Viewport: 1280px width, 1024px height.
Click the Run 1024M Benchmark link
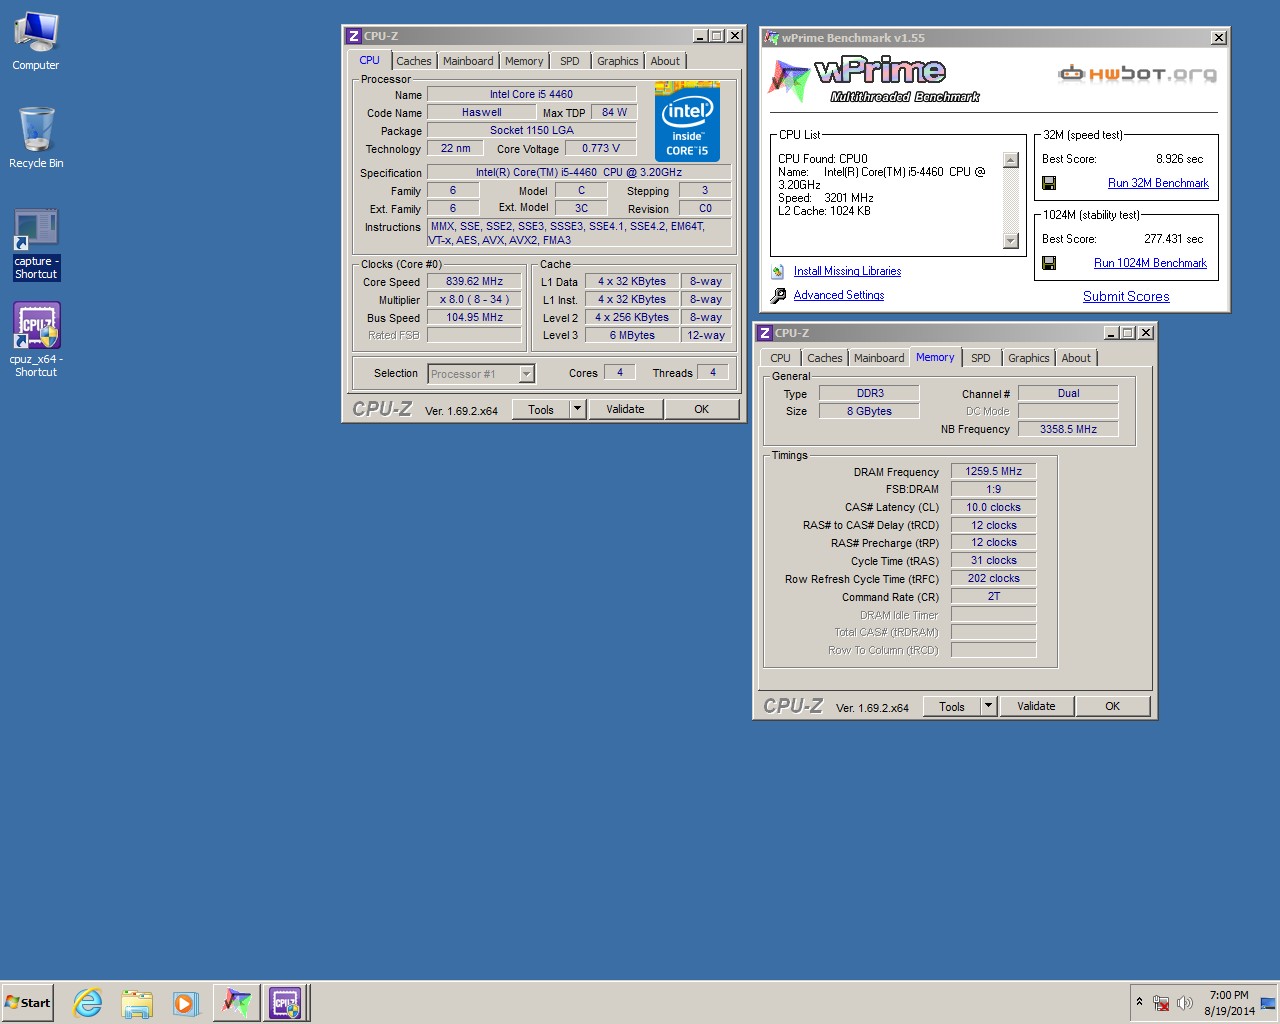1150,263
